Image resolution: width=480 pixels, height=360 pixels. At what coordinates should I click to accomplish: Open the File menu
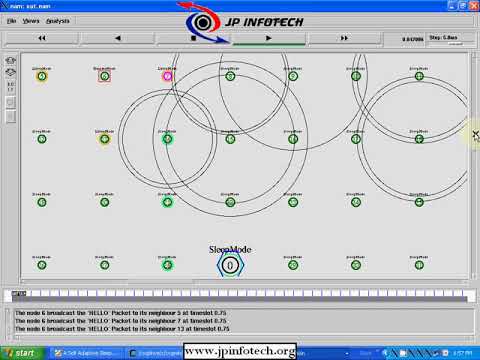click(x=12, y=21)
